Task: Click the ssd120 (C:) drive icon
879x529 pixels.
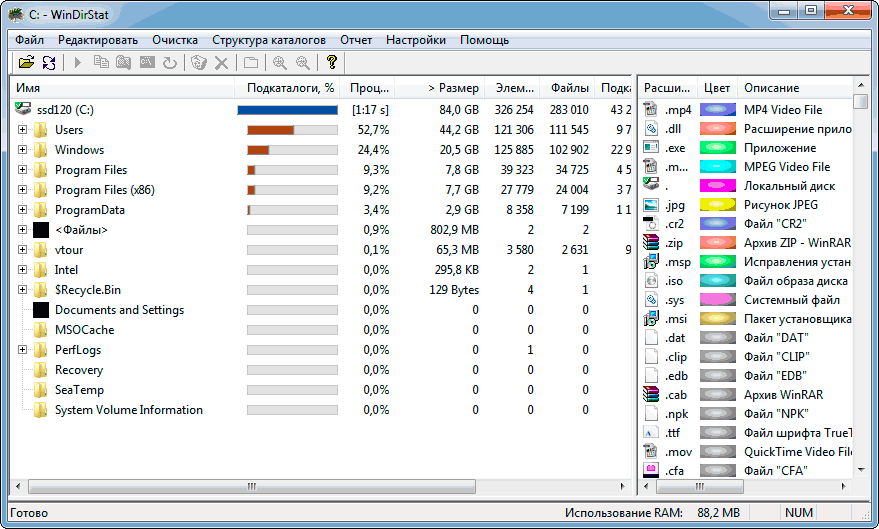Action: (x=24, y=109)
